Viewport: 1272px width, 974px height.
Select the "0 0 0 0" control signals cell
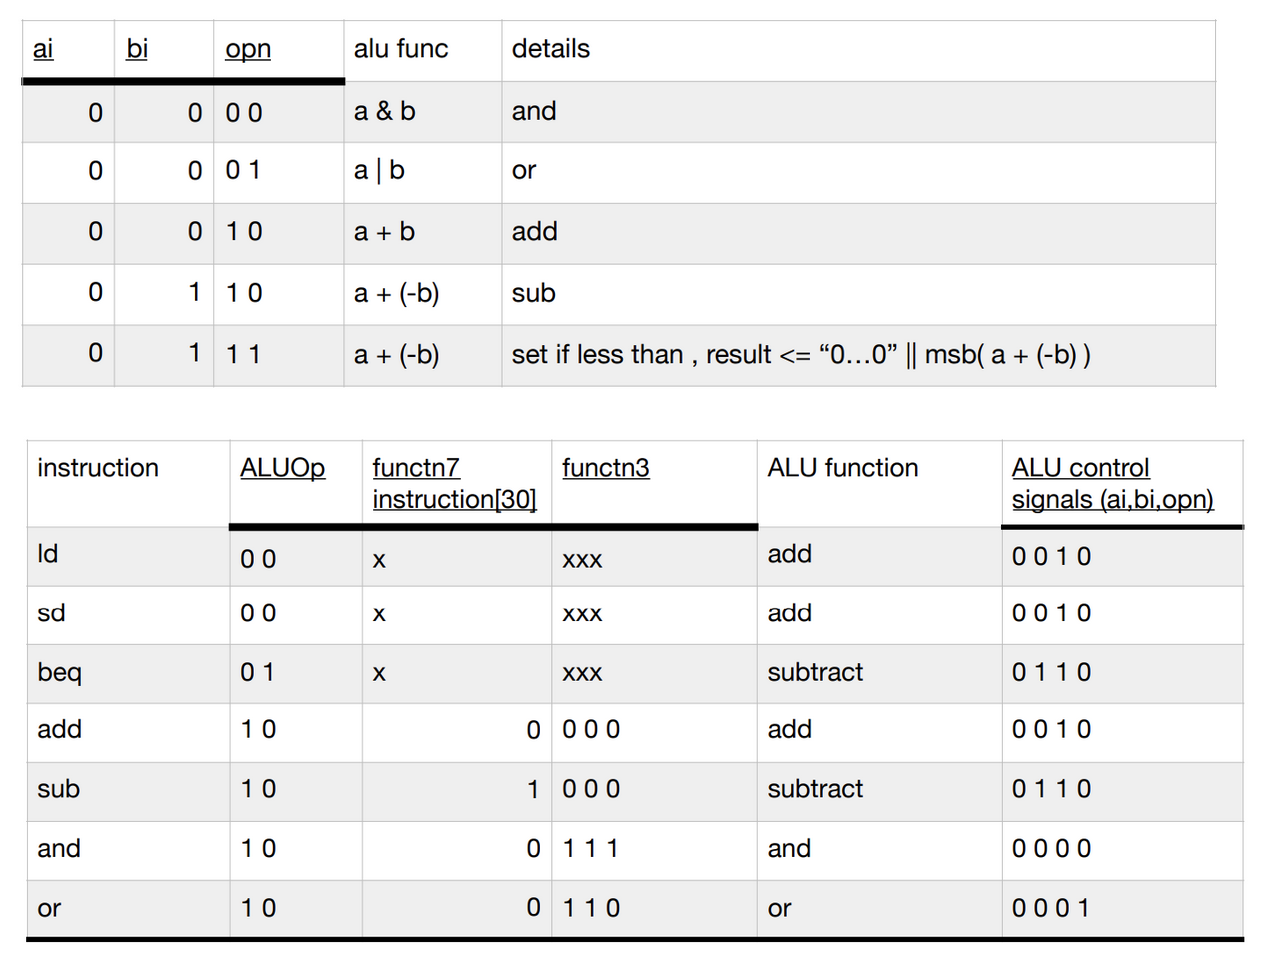point(1050,849)
